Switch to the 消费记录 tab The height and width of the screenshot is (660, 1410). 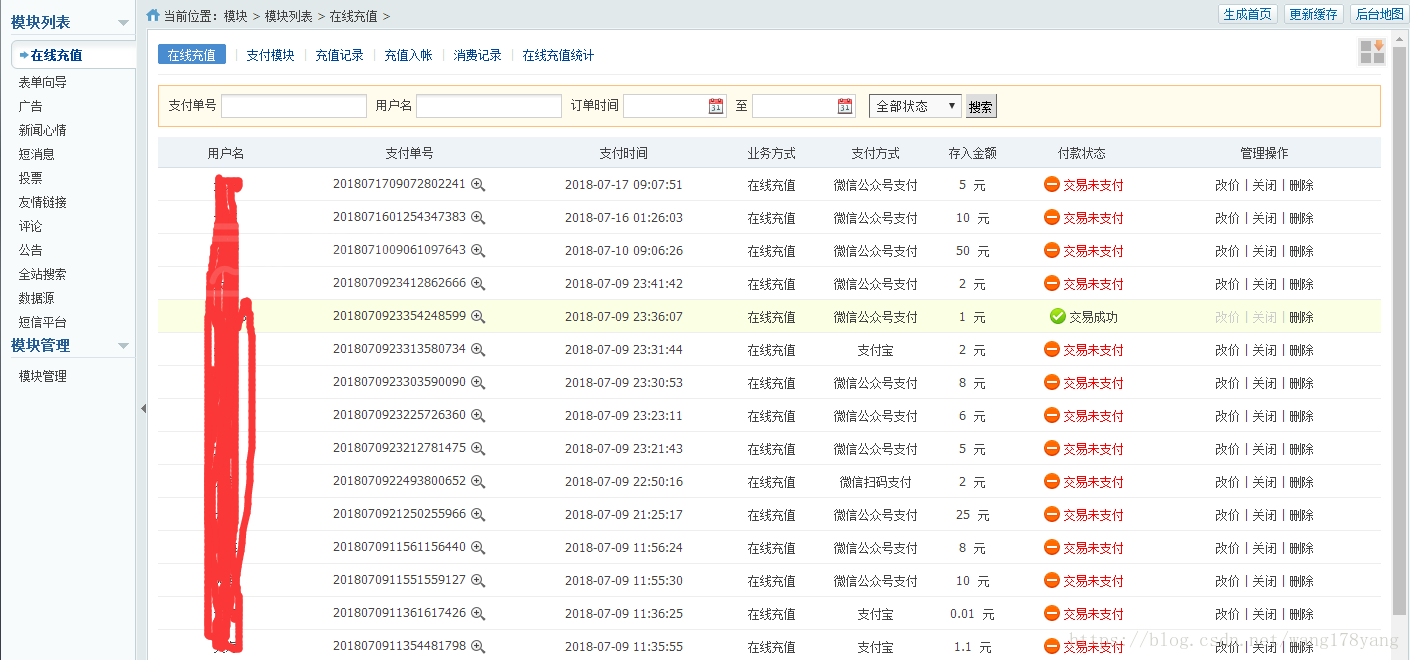coord(477,56)
